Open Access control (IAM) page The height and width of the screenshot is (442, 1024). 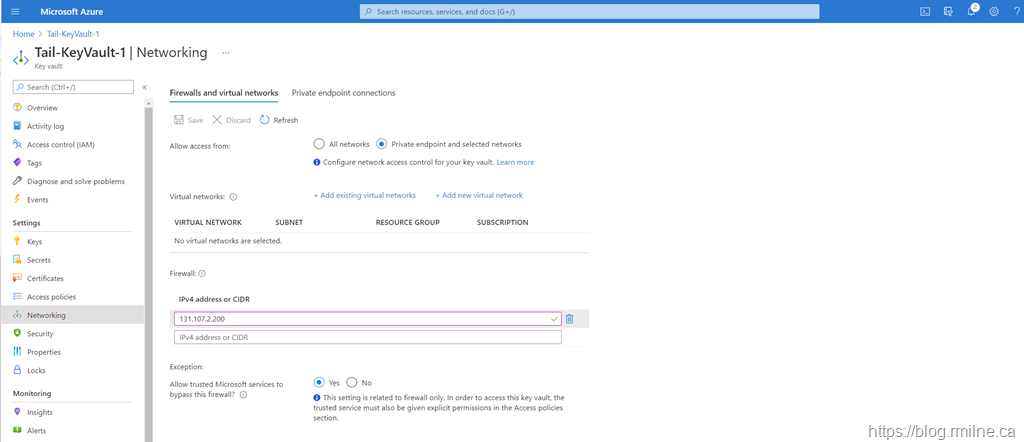pyautogui.click(x=60, y=145)
